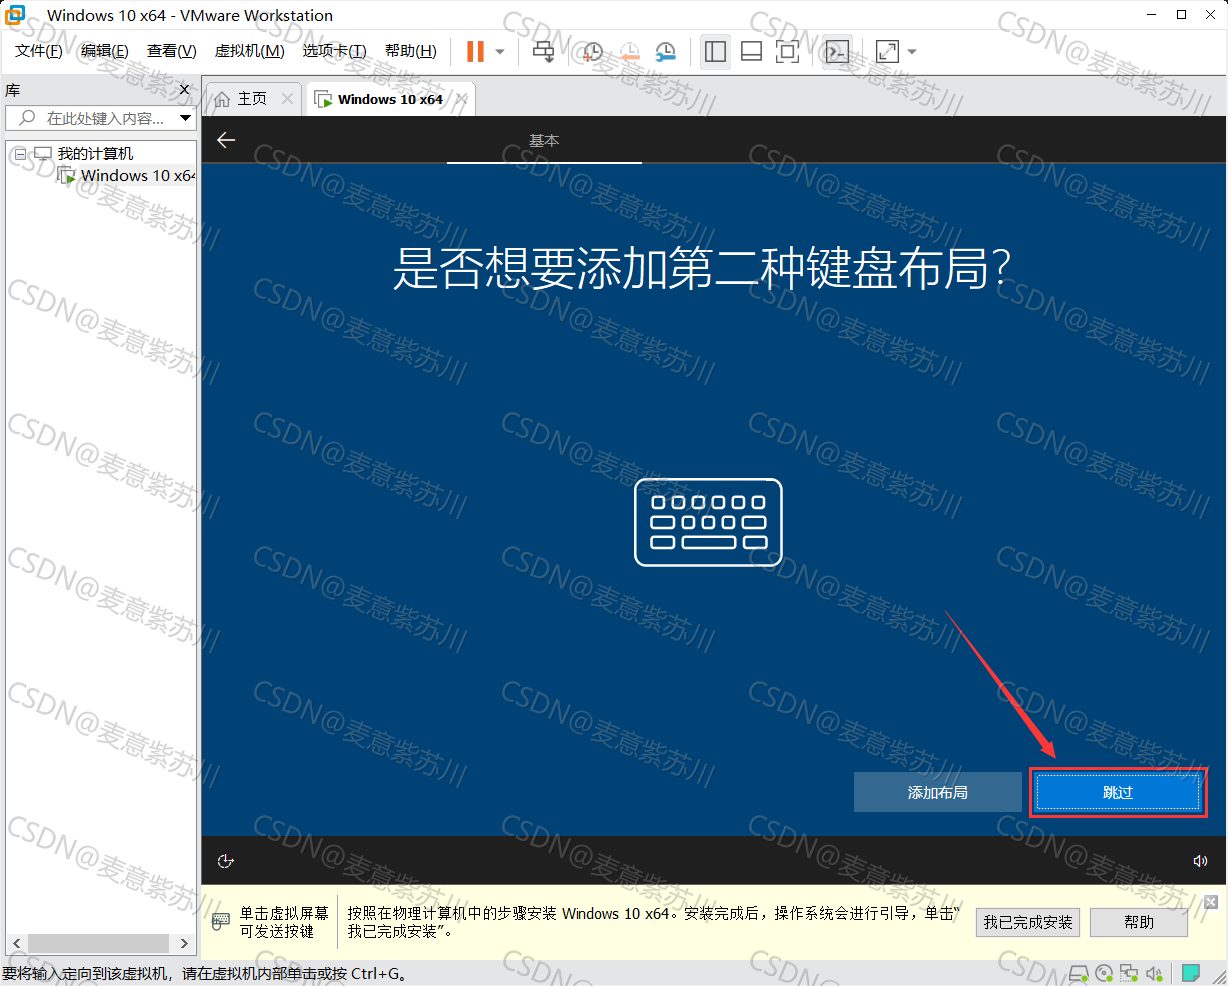The height and width of the screenshot is (986, 1228).
Task: Click the stretch guest display icon
Action: coord(887,51)
